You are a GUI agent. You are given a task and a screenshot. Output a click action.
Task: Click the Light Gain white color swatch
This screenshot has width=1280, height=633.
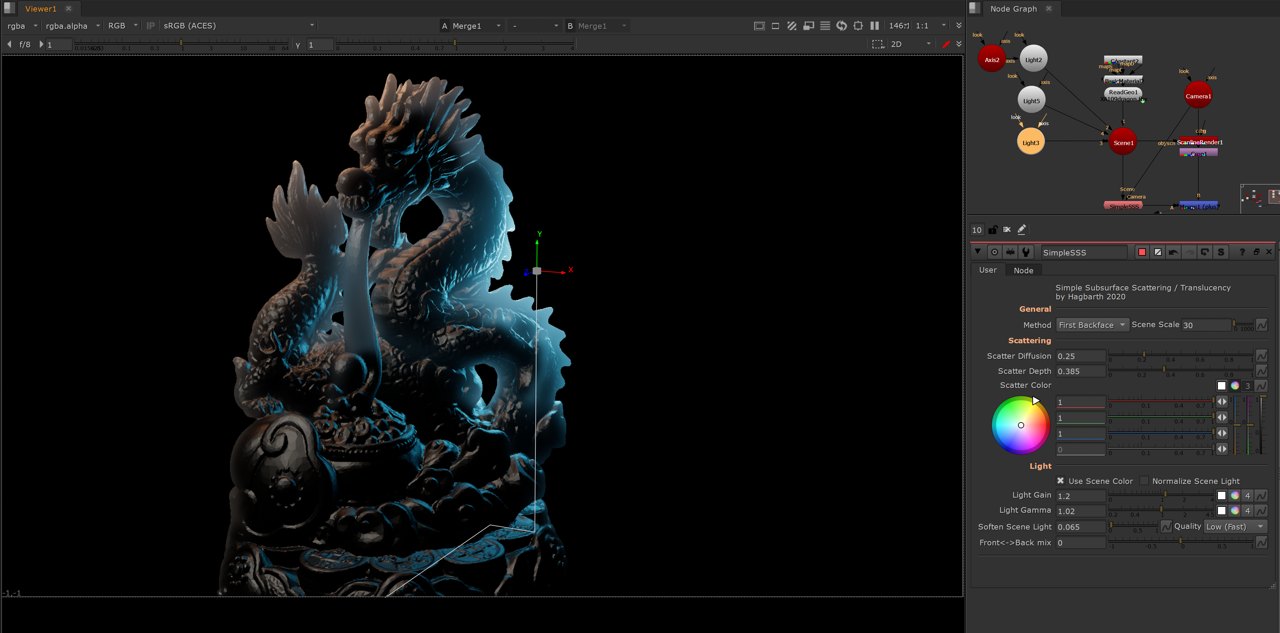1221,495
